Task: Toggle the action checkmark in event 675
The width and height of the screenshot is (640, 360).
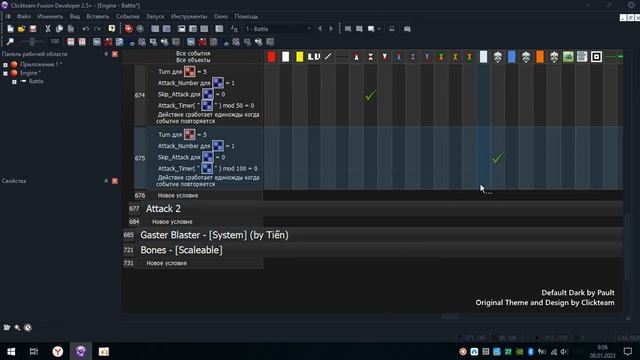Action: tap(497, 158)
